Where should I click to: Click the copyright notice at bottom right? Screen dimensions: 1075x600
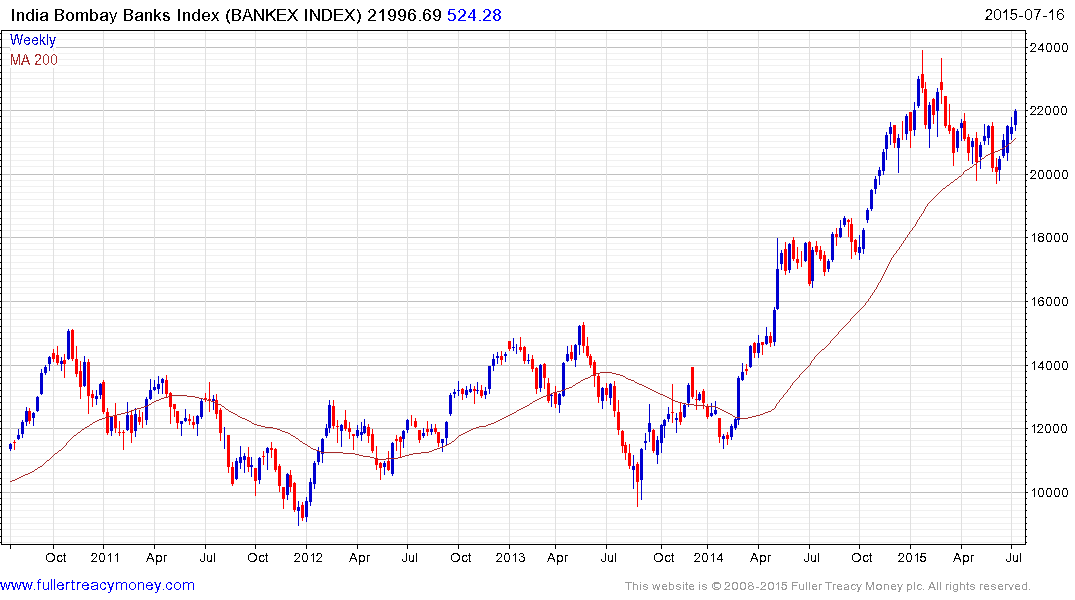click(828, 586)
